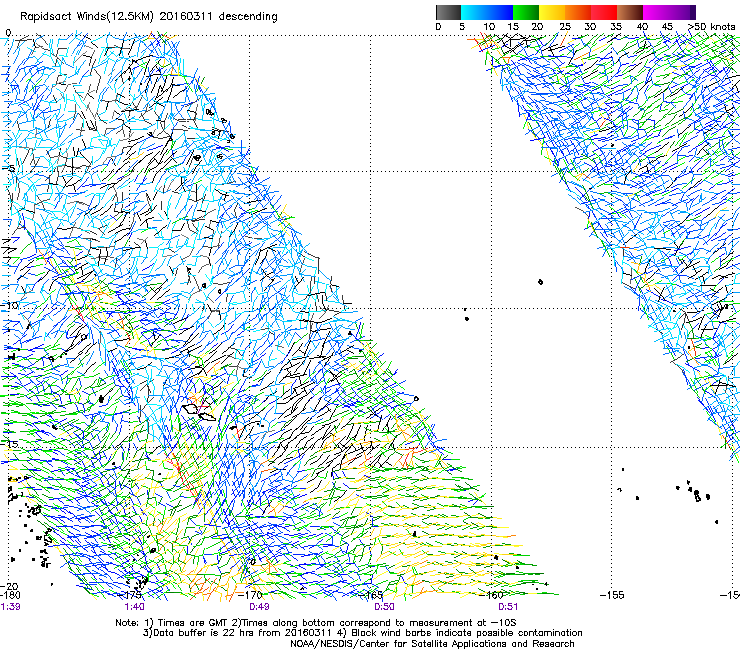Click the '-180' longitude axis label

[10, 595]
